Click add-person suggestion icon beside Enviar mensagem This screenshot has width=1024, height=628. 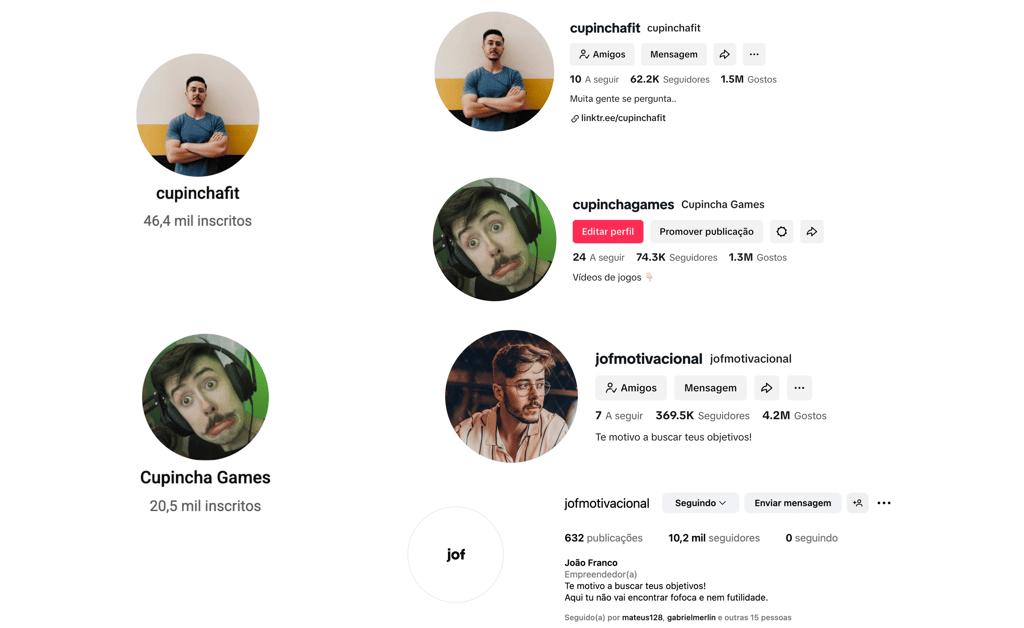coord(857,503)
